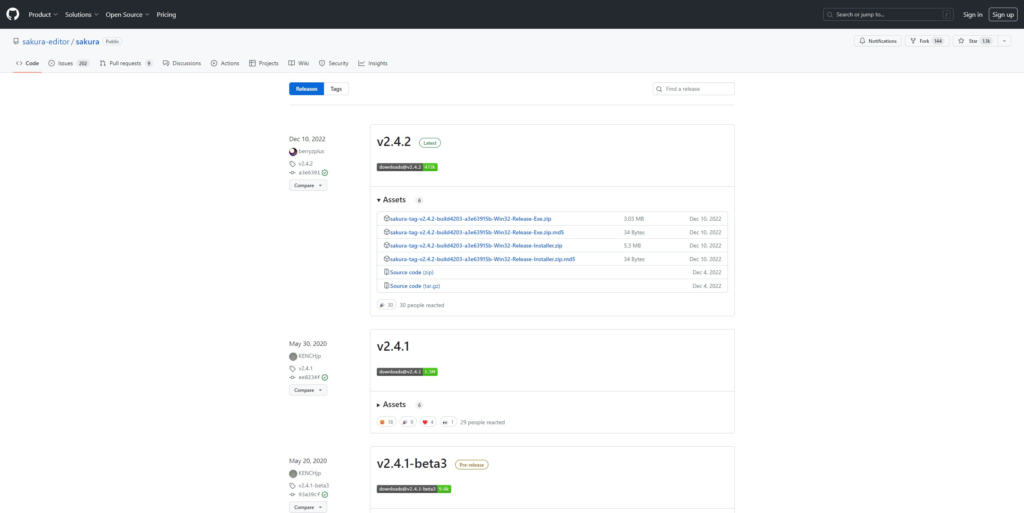The width and height of the screenshot is (1024, 513).
Task: Show verified check for commit a3e6391
Action: [325, 173]
